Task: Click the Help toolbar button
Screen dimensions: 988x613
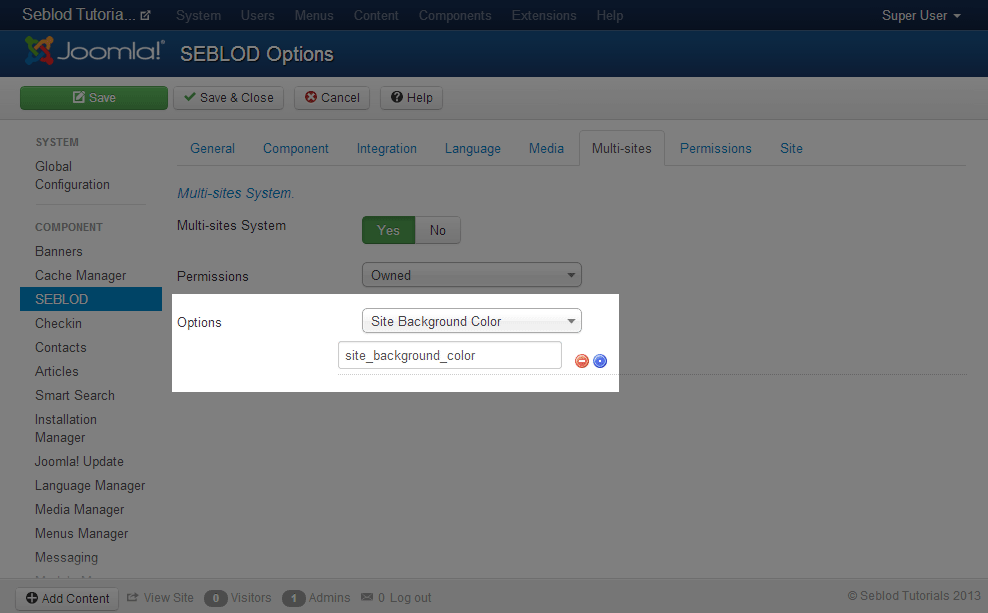Action: [x=411, y=98]
